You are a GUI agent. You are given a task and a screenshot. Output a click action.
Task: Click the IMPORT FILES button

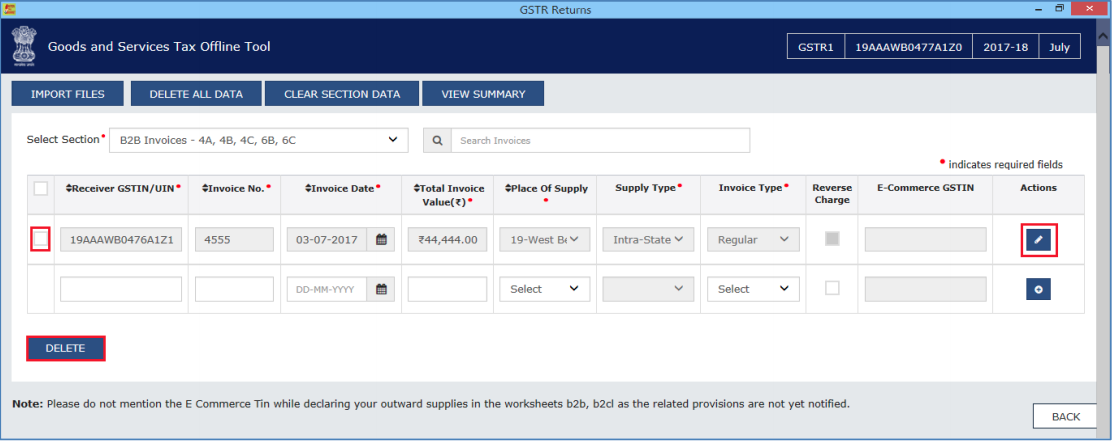click(x=67, y=94)
